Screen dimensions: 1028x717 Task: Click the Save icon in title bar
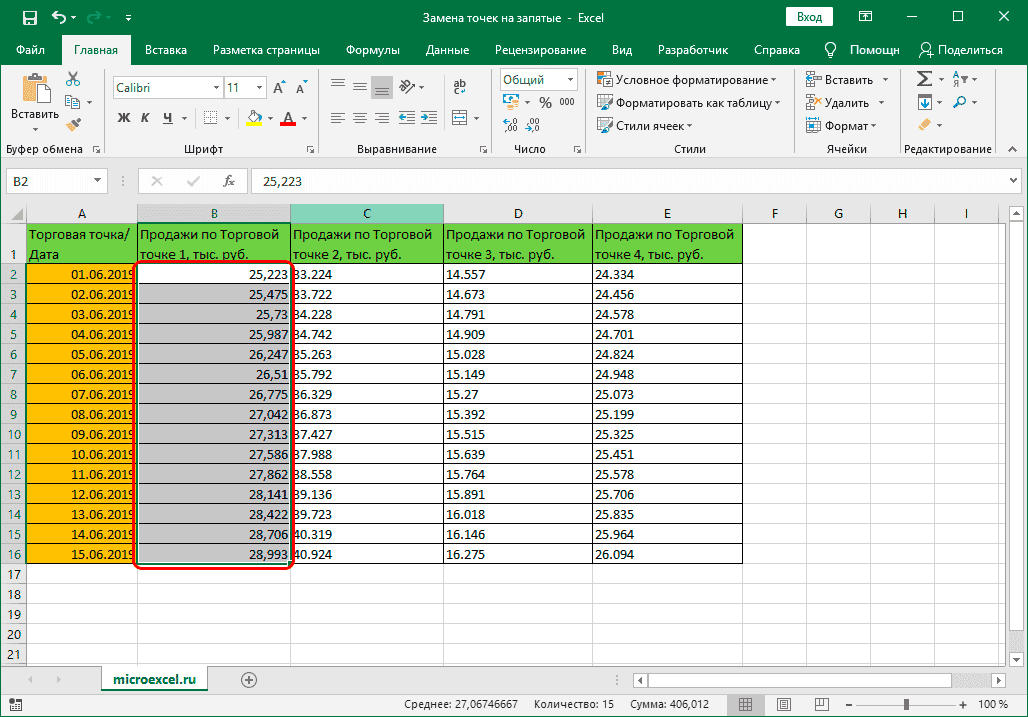click(x=29, y=18)
